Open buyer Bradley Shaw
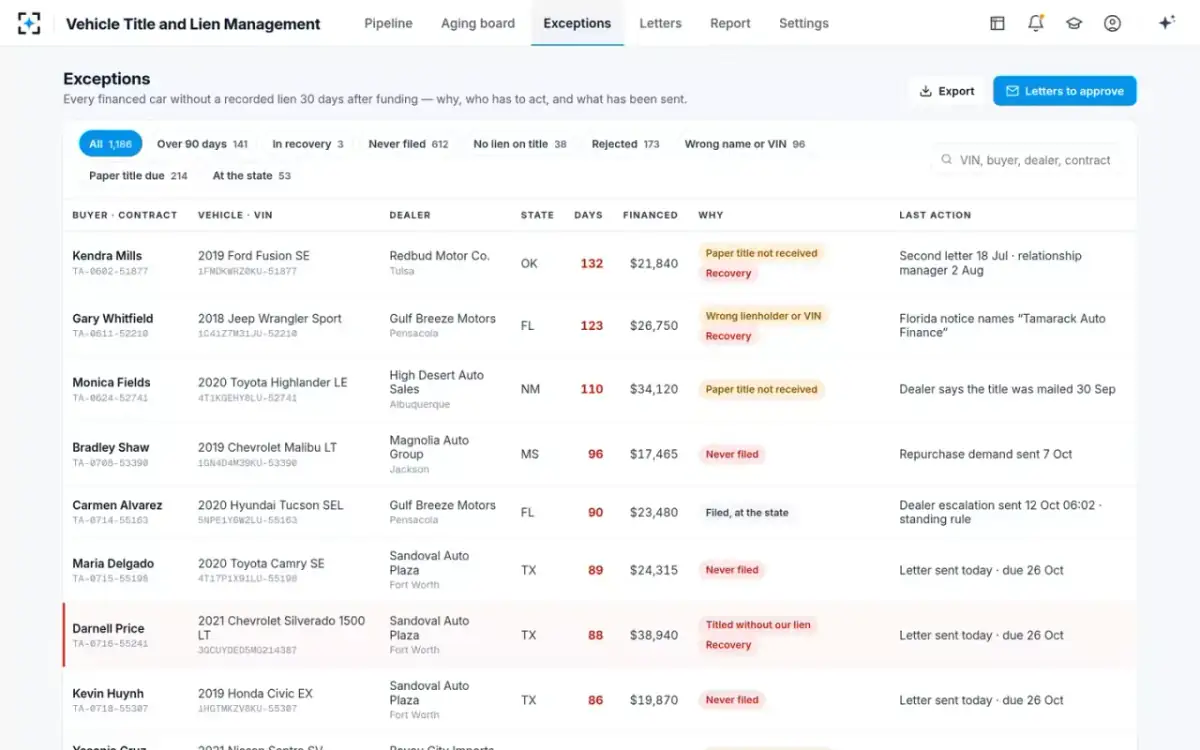1200x750 pixels. pyautogui.click(x=110, y=447)
